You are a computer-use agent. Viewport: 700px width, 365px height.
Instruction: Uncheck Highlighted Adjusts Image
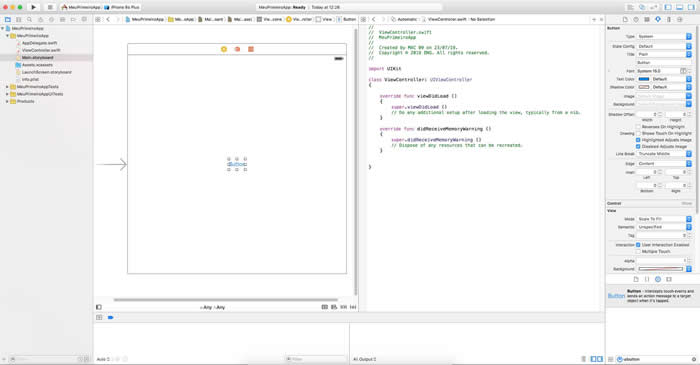click(x=638, y=140)
